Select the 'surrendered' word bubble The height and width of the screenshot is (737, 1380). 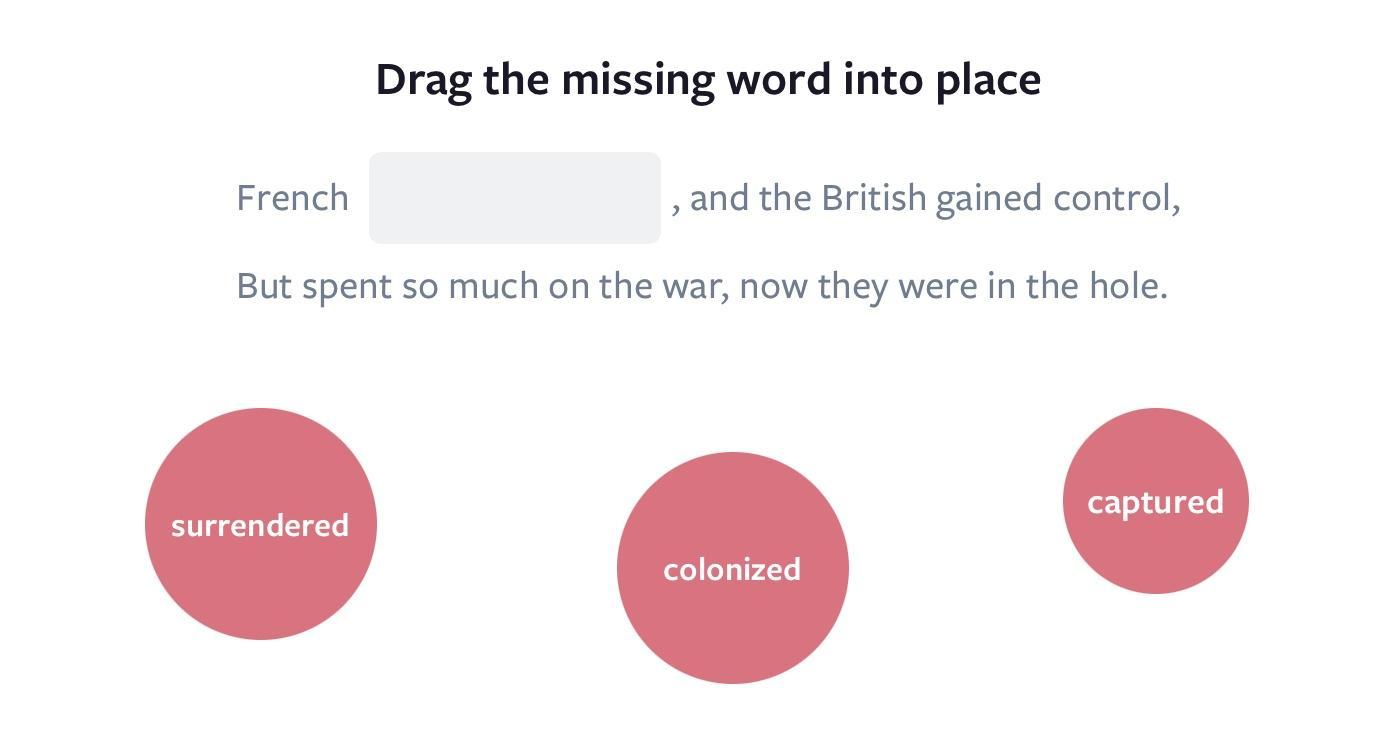tap(260, 524)
